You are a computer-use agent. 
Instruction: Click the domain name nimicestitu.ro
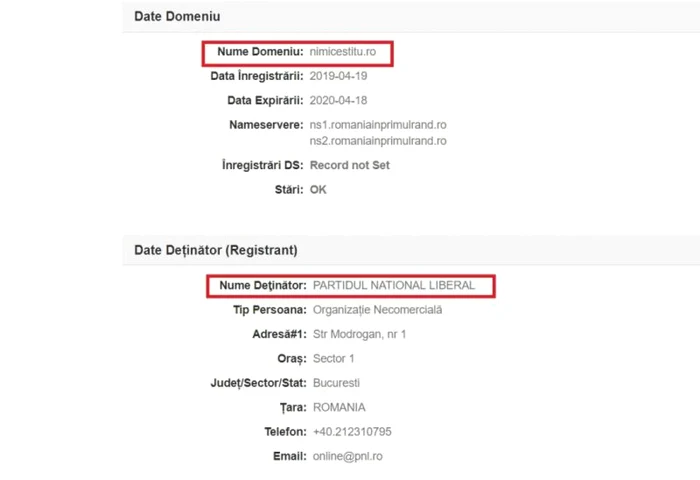[342, 52]
